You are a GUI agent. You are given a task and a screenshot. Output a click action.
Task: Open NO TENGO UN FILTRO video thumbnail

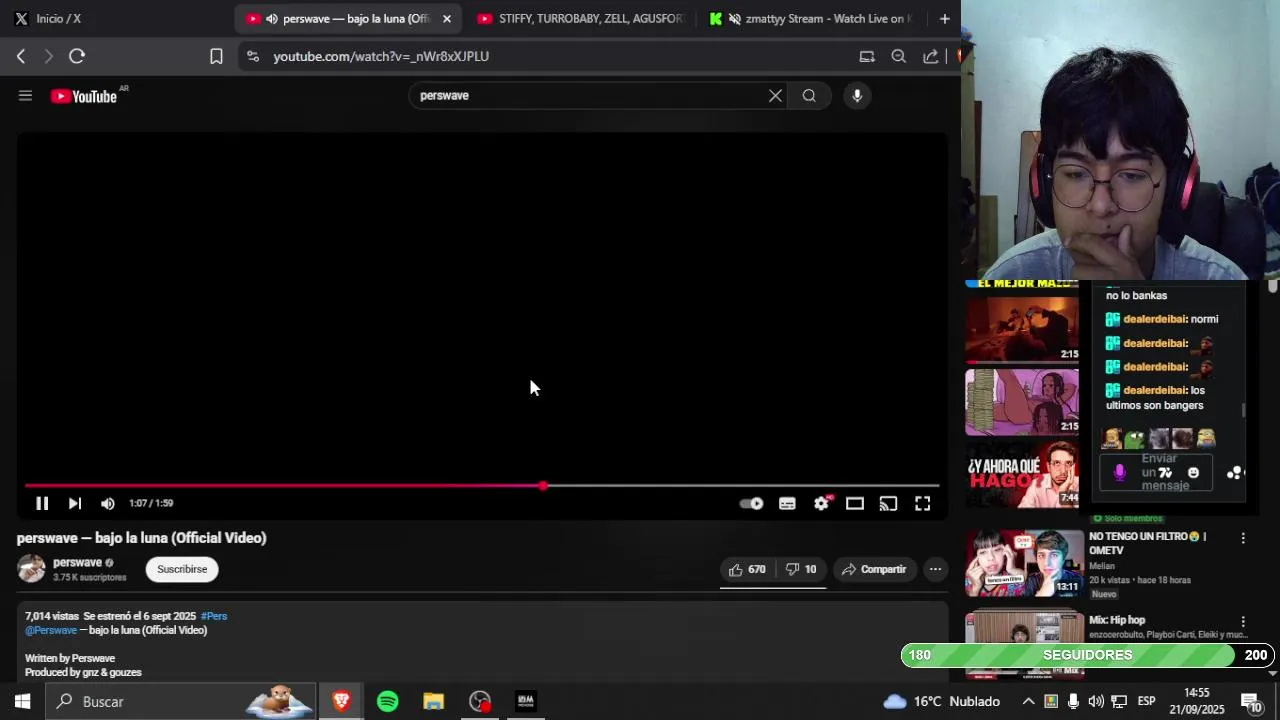coord(1023,562)
